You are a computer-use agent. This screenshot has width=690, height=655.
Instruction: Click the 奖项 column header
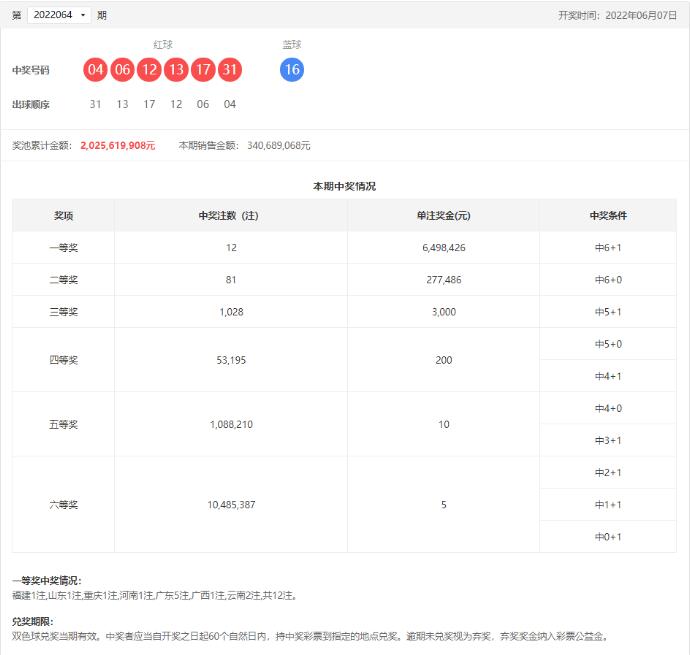tap(63, 216)
